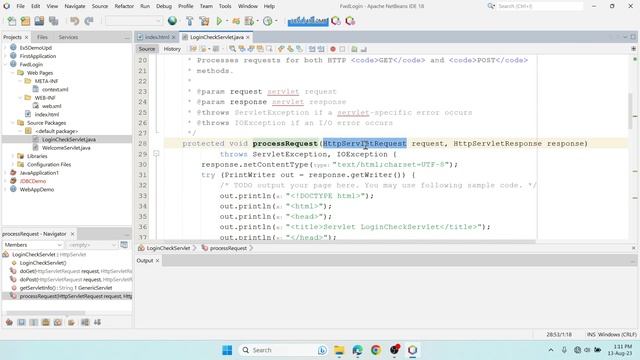
Task: Click the editor Comment lines icon
Action: pos(354,49)
